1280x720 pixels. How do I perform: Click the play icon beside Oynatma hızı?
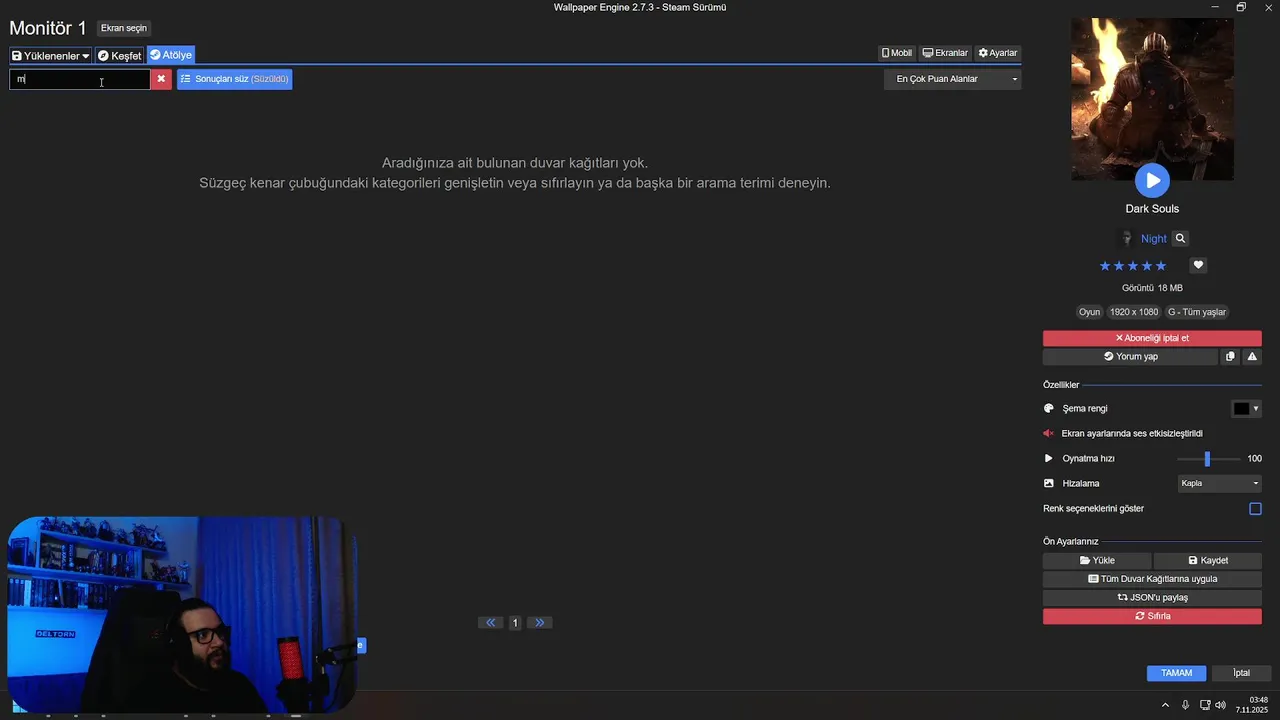click(x=1049, y=459)
